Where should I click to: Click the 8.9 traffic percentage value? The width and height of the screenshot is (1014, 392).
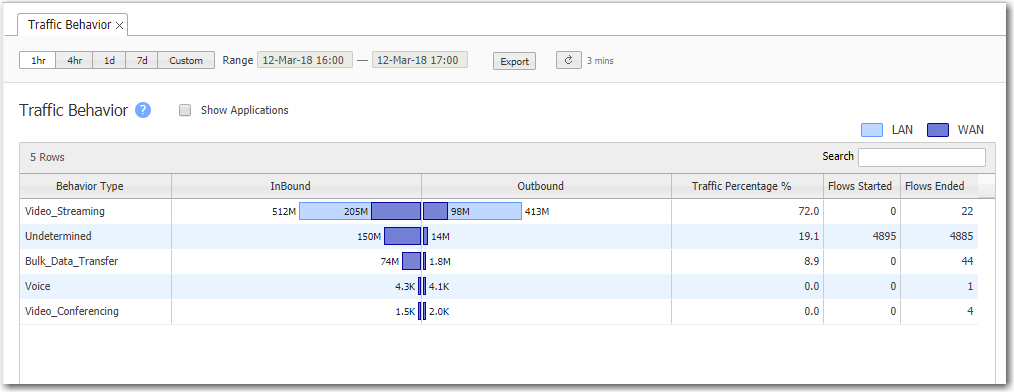[x=811, y=261]
